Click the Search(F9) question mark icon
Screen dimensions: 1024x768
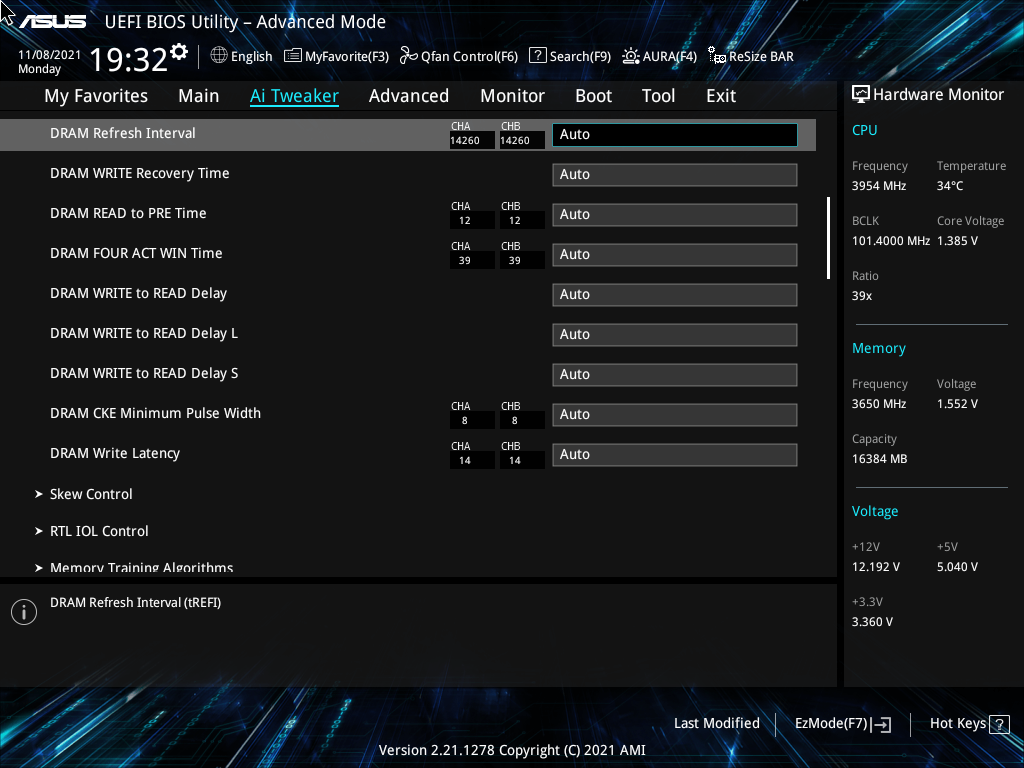(x=537, y=55)
